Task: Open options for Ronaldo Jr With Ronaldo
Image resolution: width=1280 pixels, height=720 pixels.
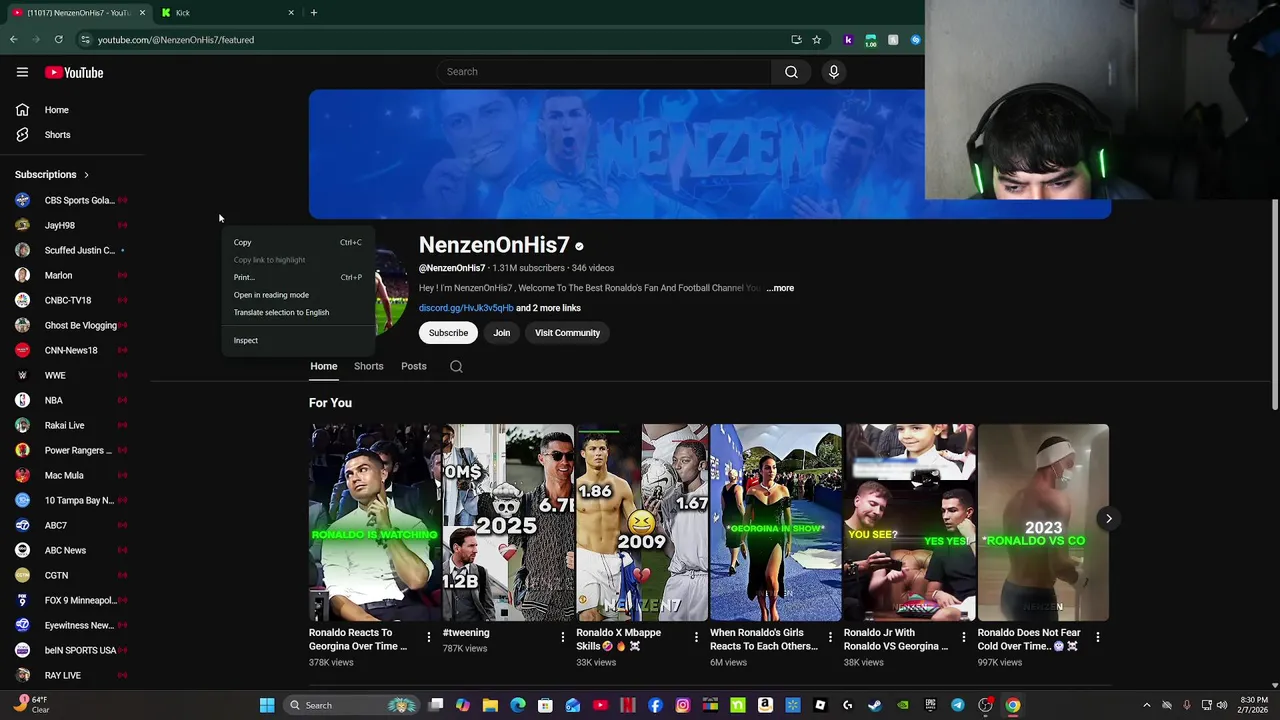Action: [x=964, y=637]
